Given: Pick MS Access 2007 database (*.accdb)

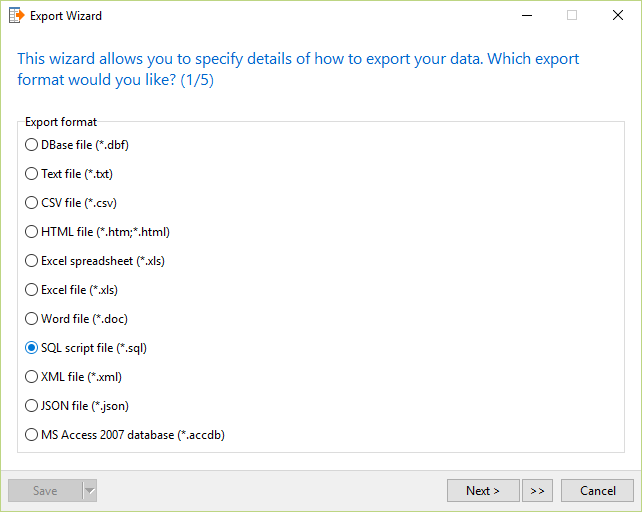Looking at the screenshot, I should pyautogui.click(x=125, y=435).
